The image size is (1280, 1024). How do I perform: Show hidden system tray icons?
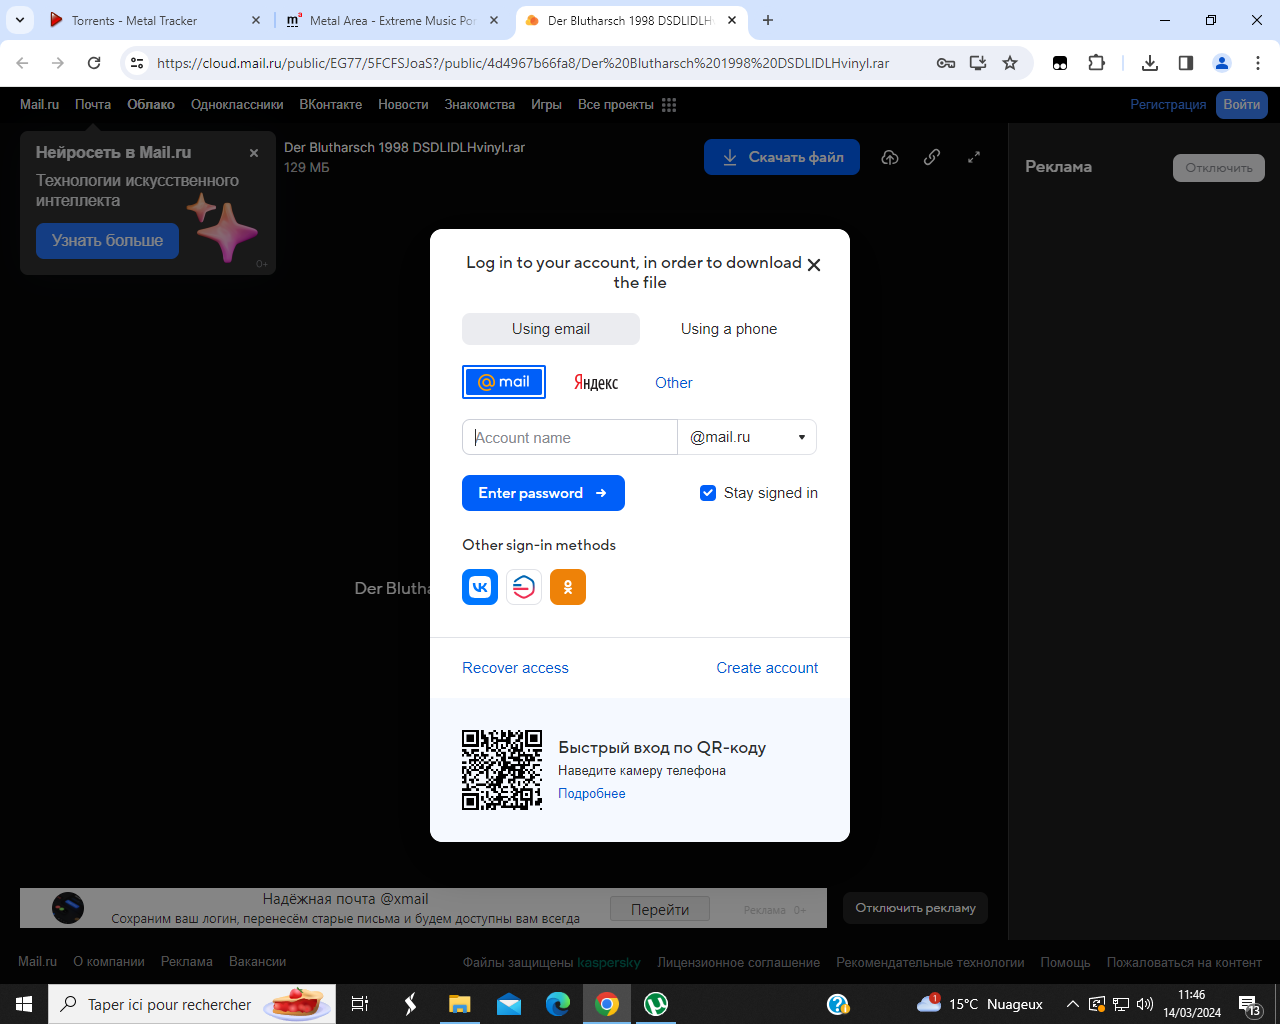point(1072,1004)
